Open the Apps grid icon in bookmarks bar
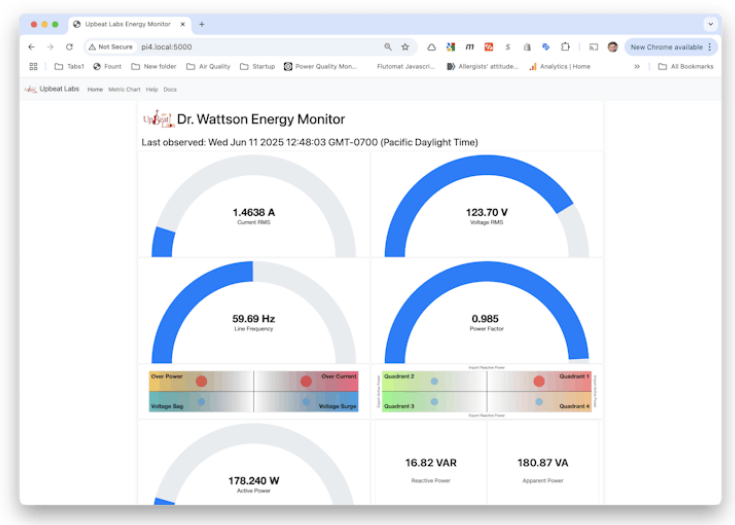Screen dimensions: 735x525 coord(33,67)
